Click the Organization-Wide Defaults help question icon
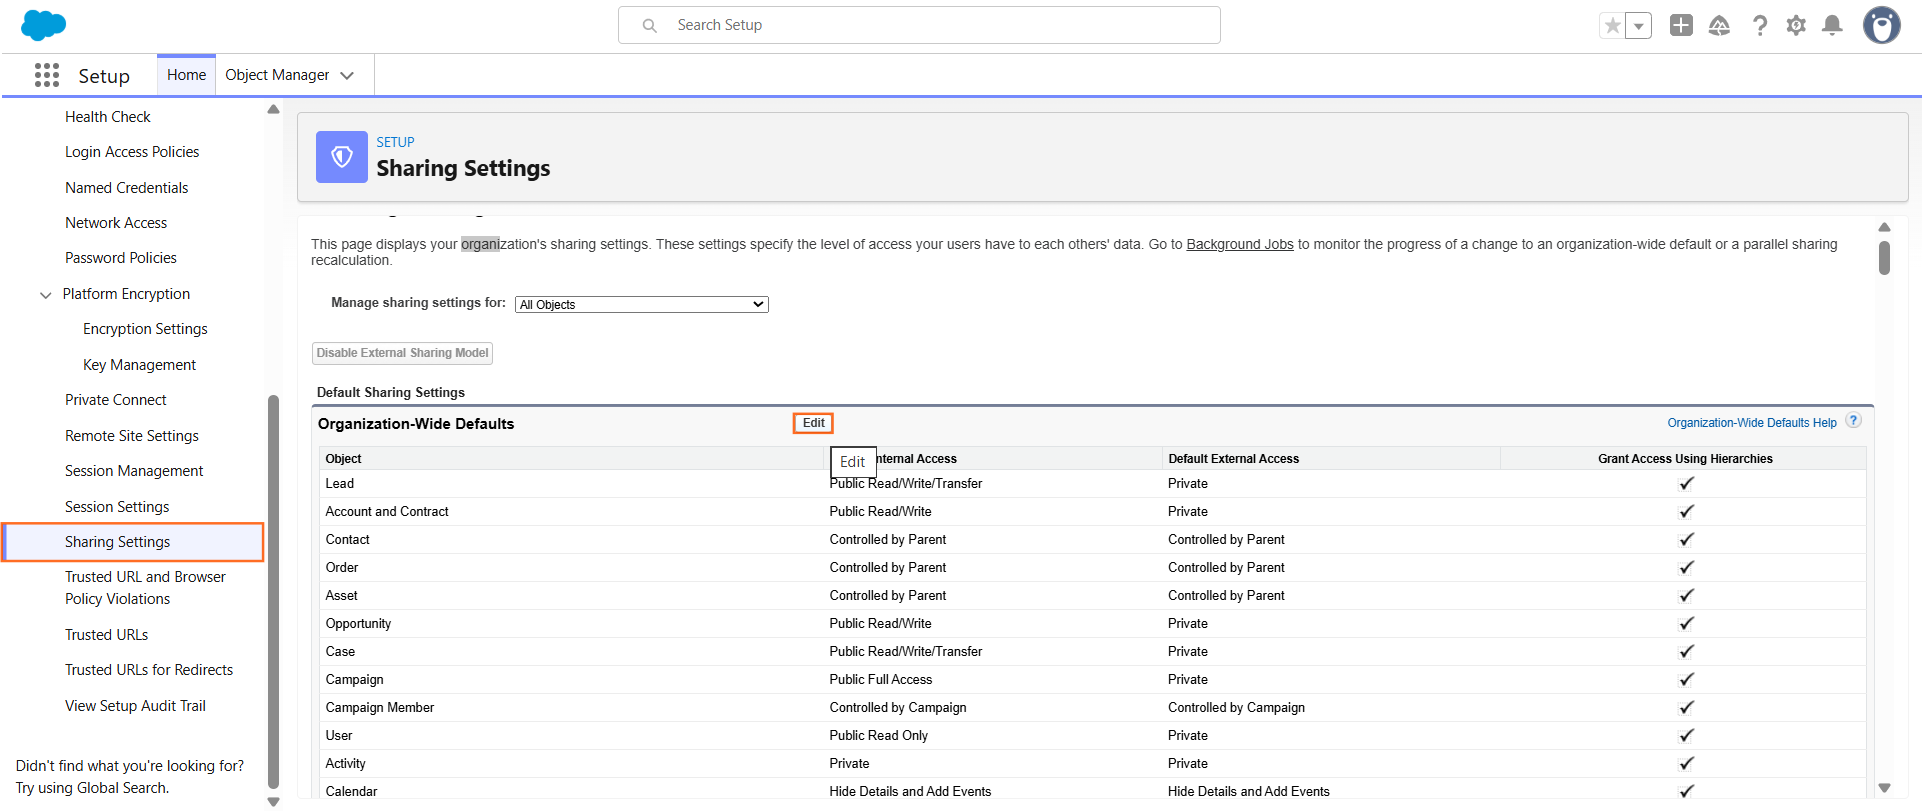The height and width of the screenshot is (811, 1922). point(1853,421)
